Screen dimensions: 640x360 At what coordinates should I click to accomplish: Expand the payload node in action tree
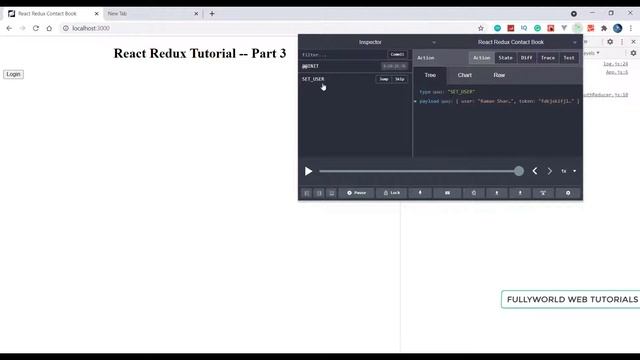416,101
